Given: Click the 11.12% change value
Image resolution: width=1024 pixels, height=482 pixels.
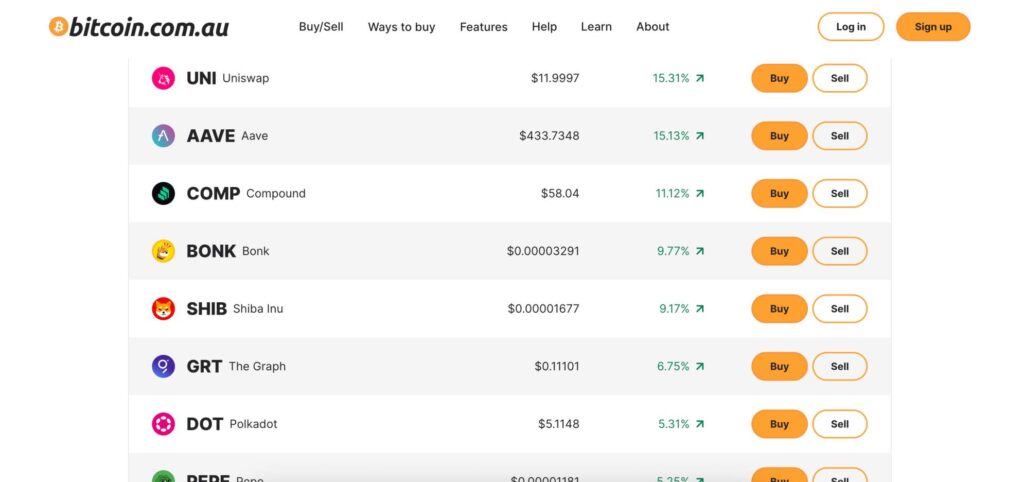Looking at the screenshot, I should [672, 193].
